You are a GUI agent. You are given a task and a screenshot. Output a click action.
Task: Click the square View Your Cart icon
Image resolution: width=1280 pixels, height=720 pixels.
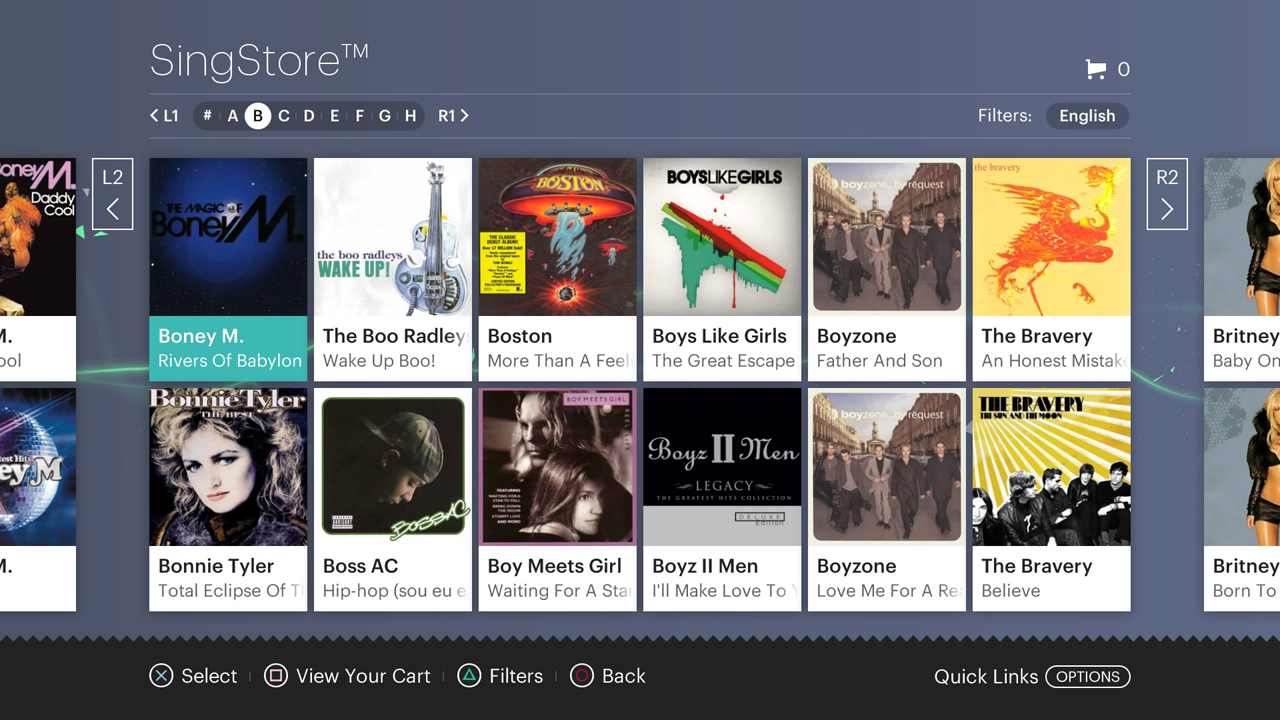click(276, 676)
